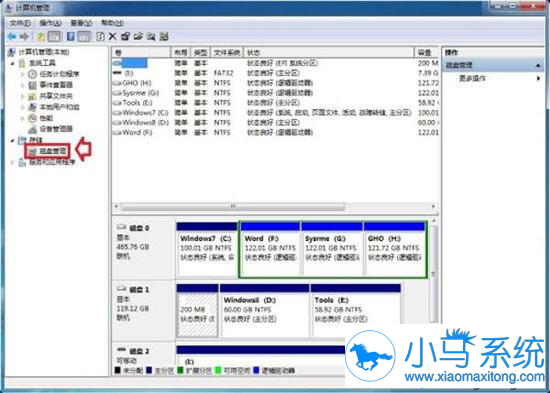Expand the 性能 node arrow
Screen dimensions: 550x393
pos(23,118)
